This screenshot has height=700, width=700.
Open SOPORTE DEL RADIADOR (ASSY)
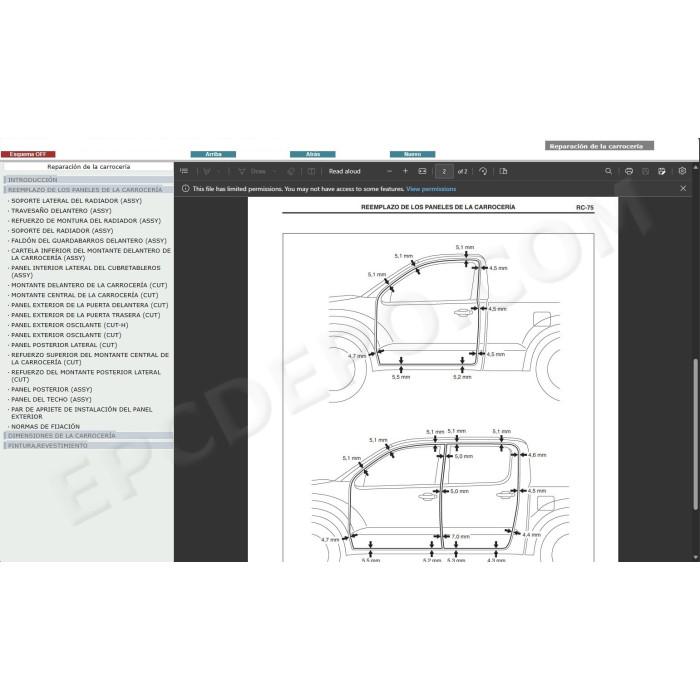click(62, 231)
